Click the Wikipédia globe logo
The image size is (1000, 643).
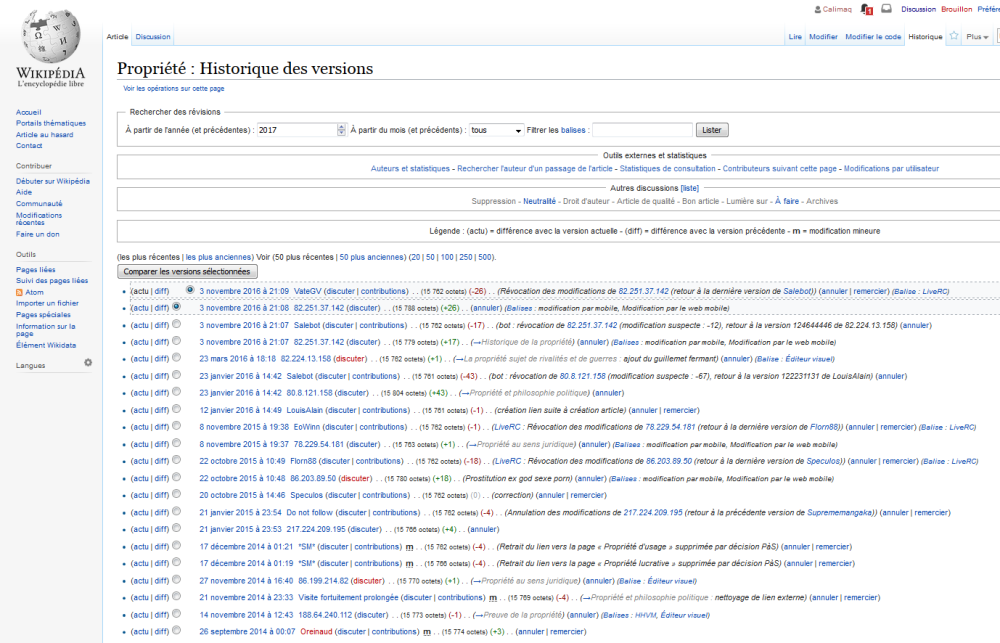[x=51, y=36]
